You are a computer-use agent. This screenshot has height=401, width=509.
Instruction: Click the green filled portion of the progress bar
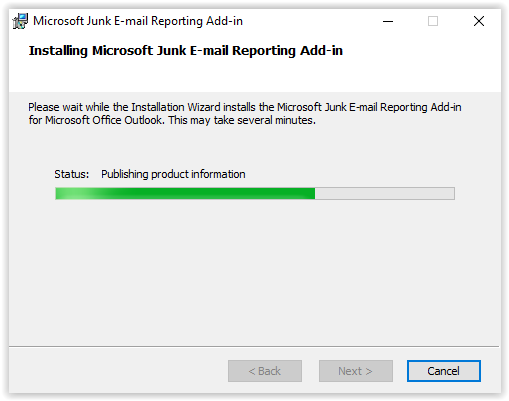pyautogui.click(x=185, y=193)
